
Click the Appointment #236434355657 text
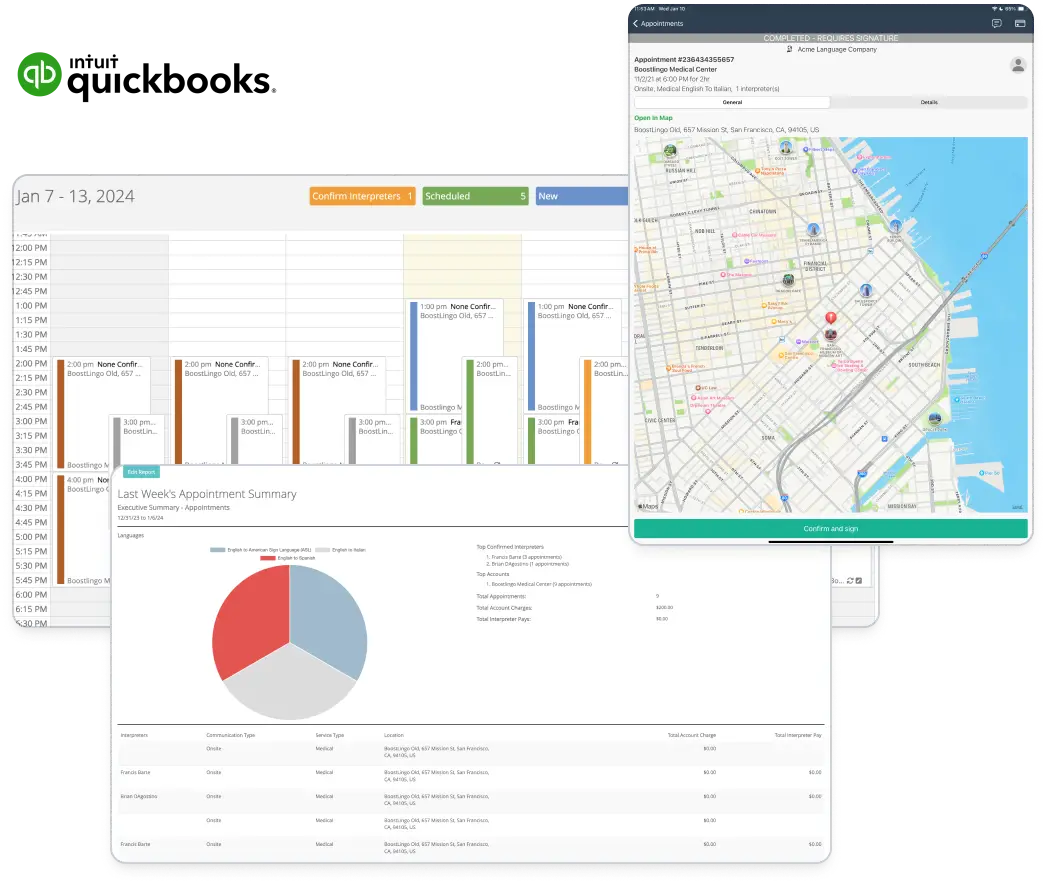684,59
